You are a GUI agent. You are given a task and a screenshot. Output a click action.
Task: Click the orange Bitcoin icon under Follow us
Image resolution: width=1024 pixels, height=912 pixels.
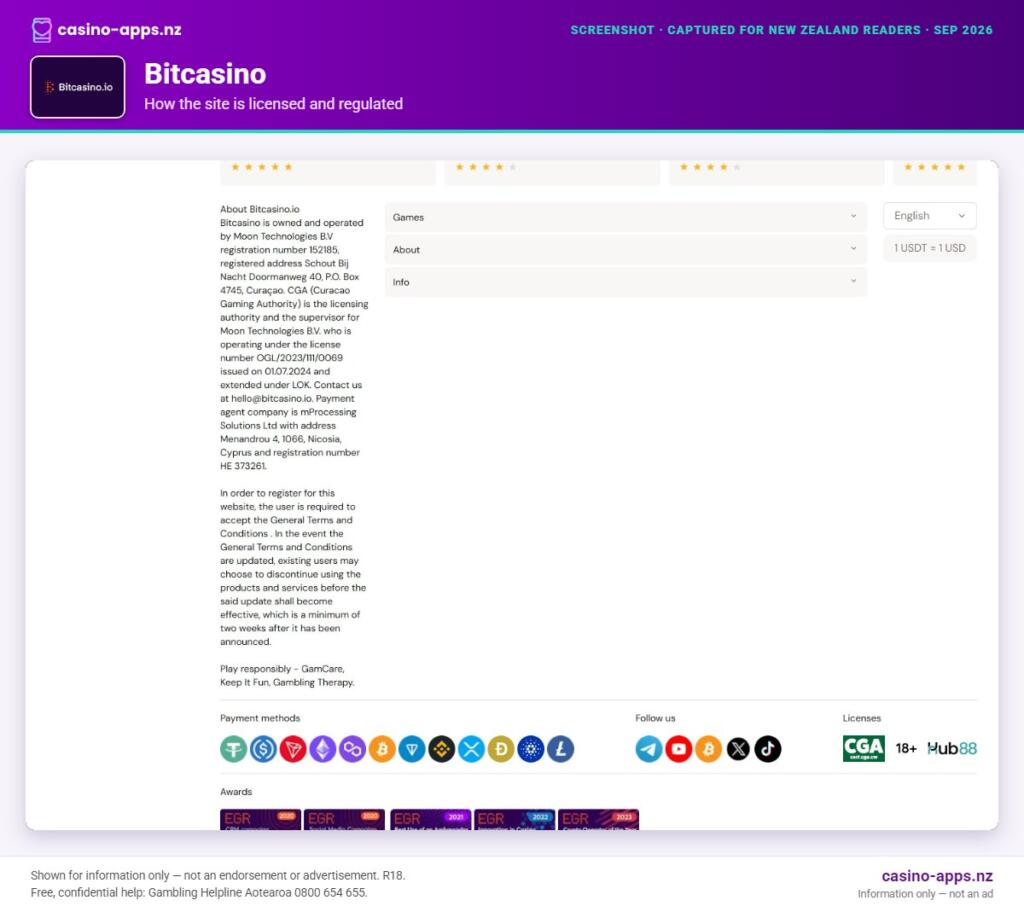tap(708, 749)
